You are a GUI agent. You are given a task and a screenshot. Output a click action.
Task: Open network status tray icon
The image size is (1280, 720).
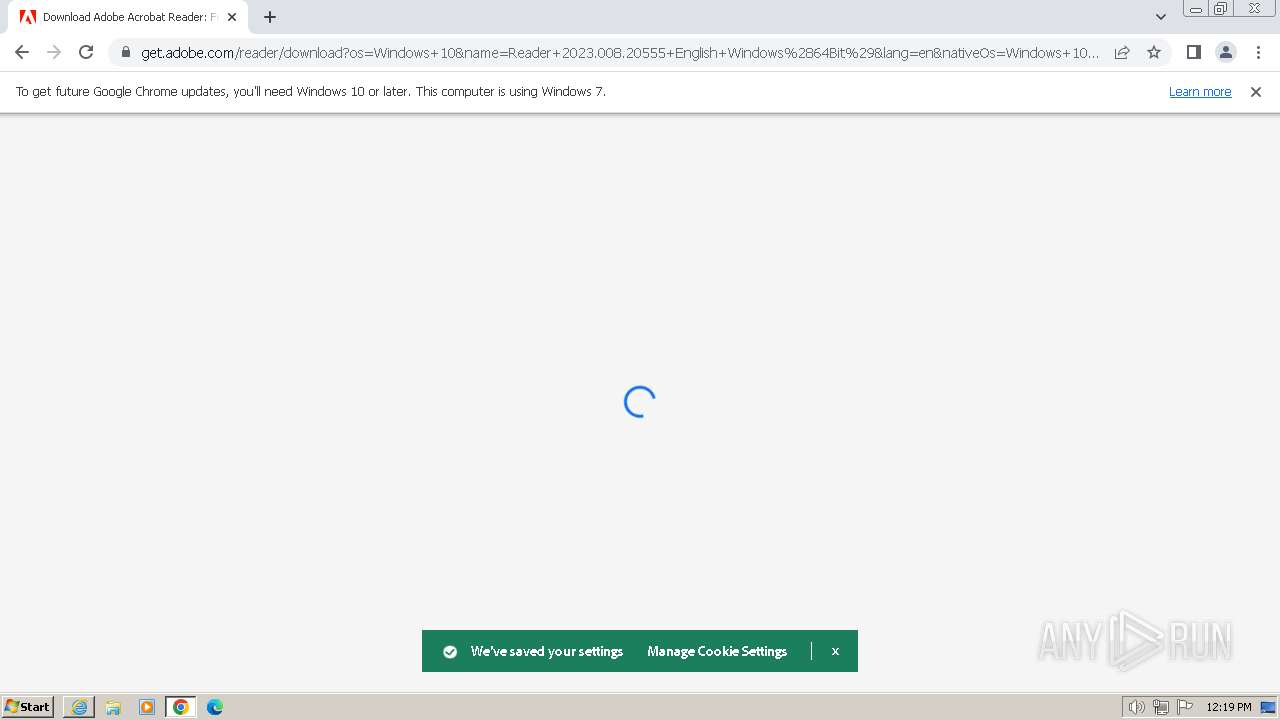(x=1161, y=707)
